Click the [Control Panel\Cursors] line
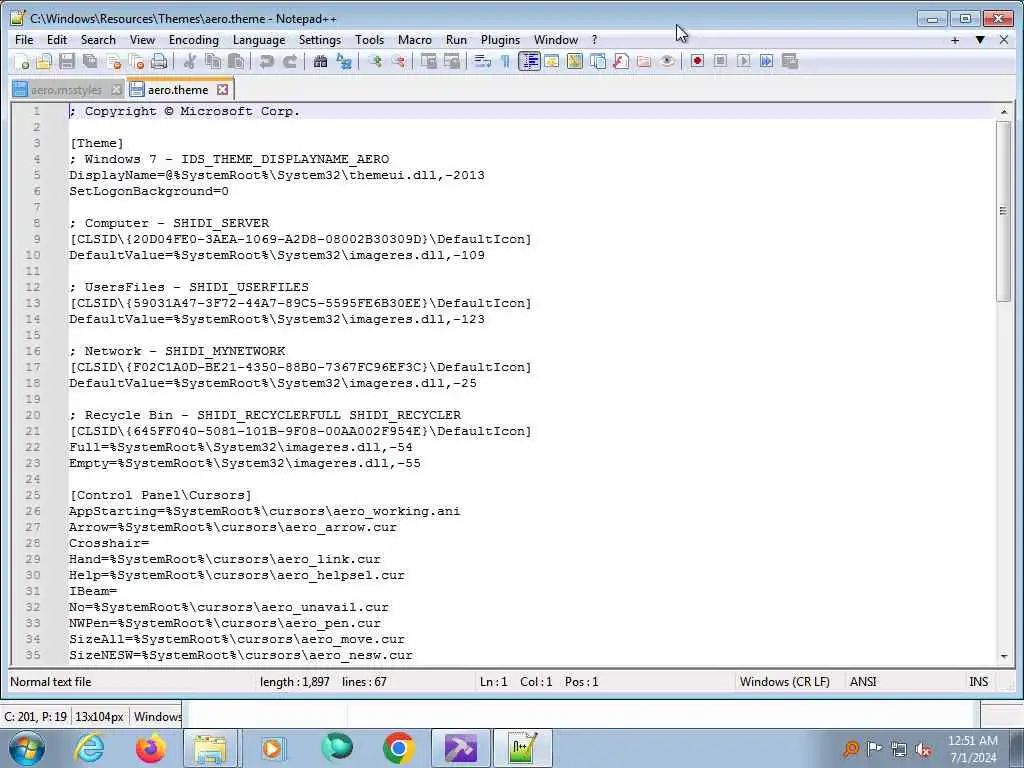Viewport: 1024px width, 768px height. pos(161,495)
